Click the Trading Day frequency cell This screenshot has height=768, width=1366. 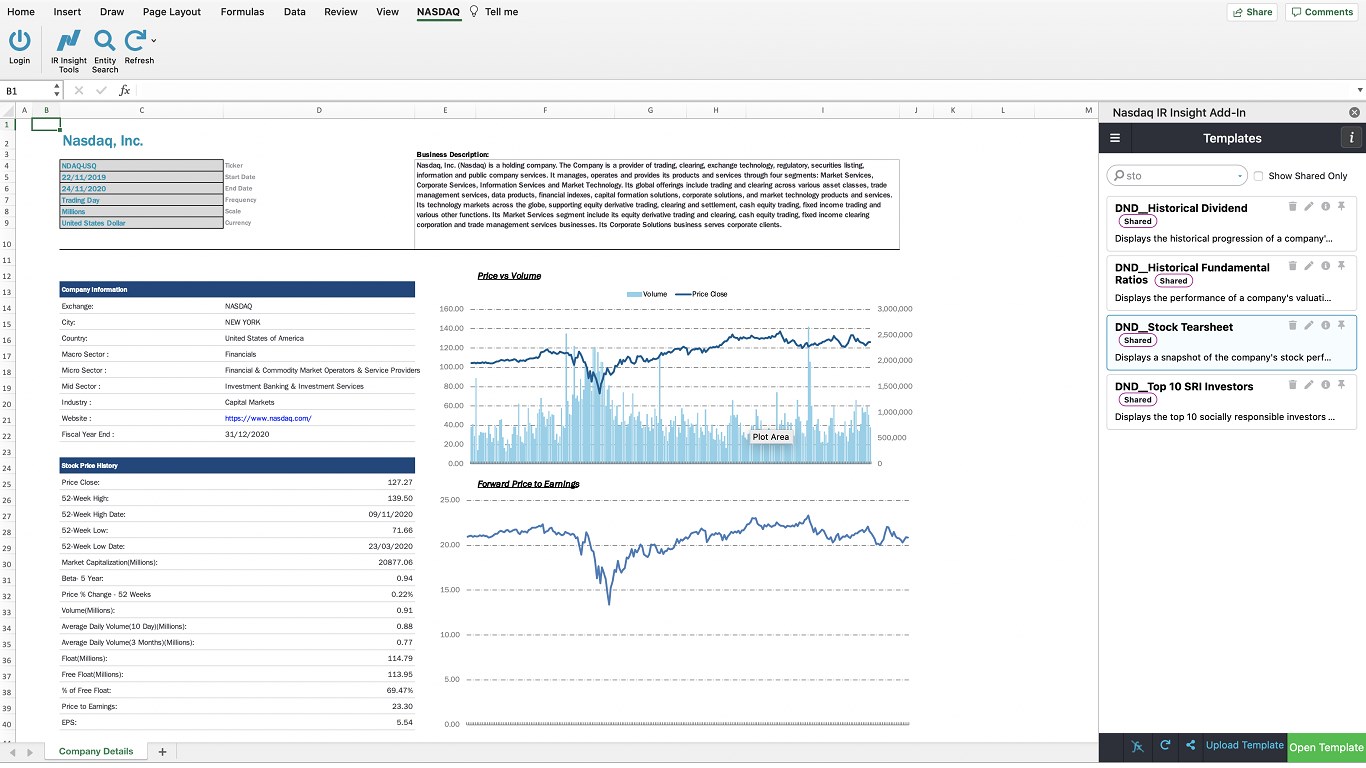pyautogui.click(x=141, y=200)
